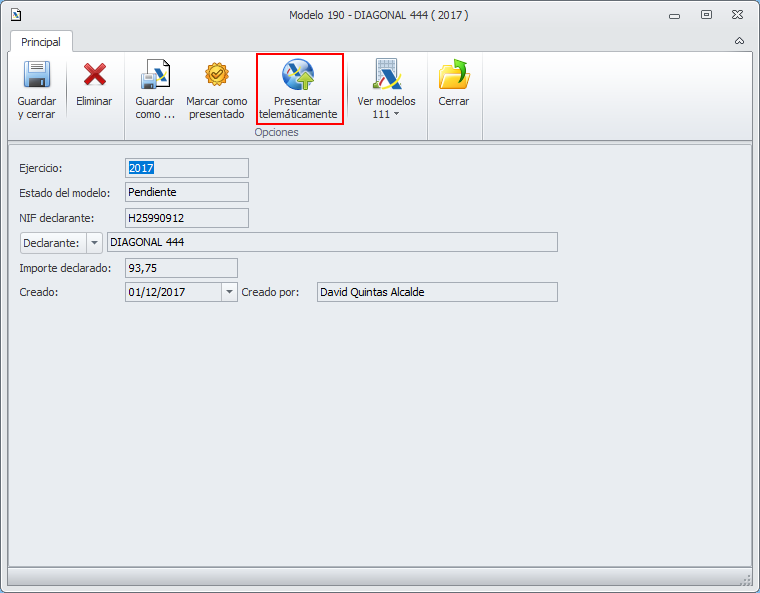Collapse the ribbon with the chevron
This screenshot has height=593, width=760.
pos(739,41)
